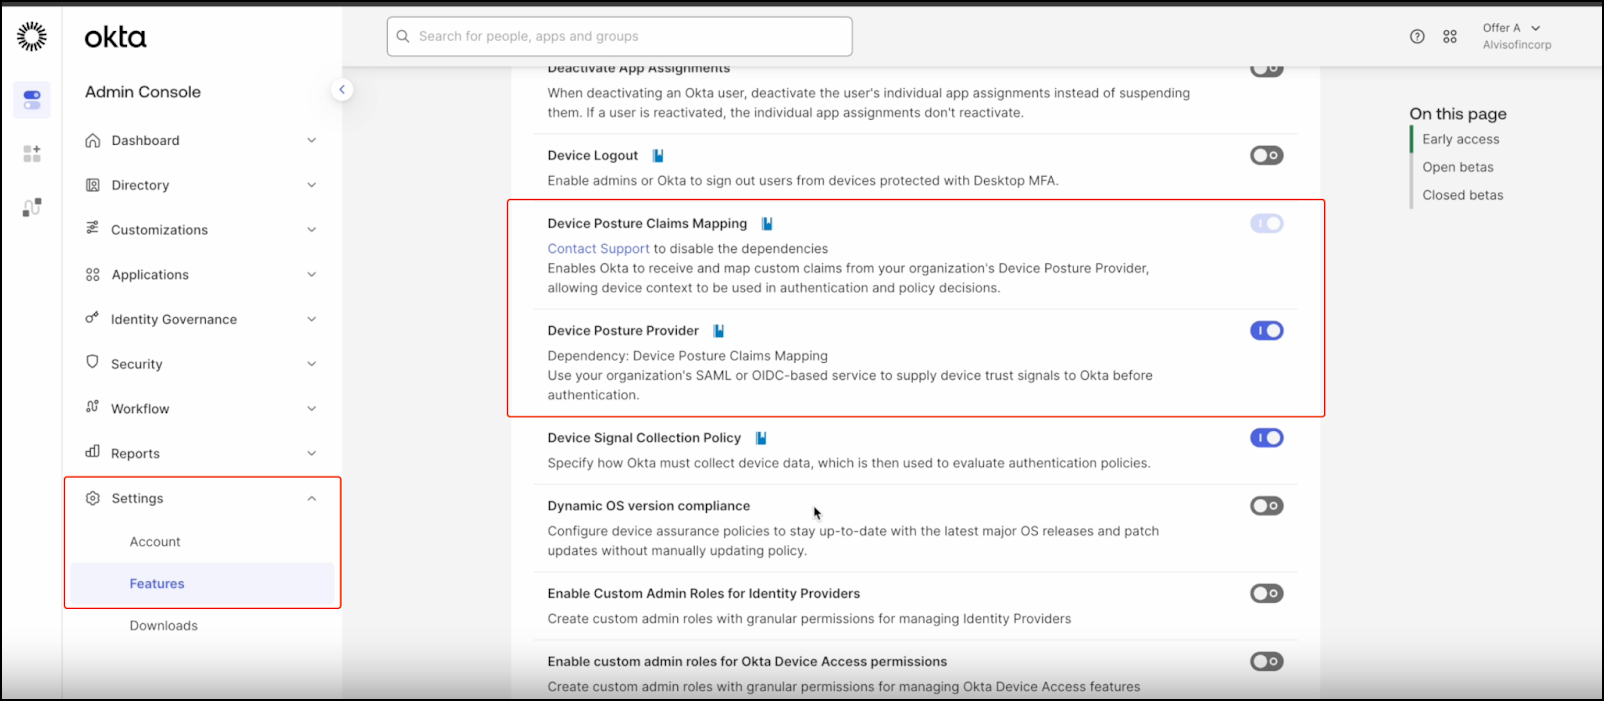Click the people, apps and groups search field

point(620,36)
